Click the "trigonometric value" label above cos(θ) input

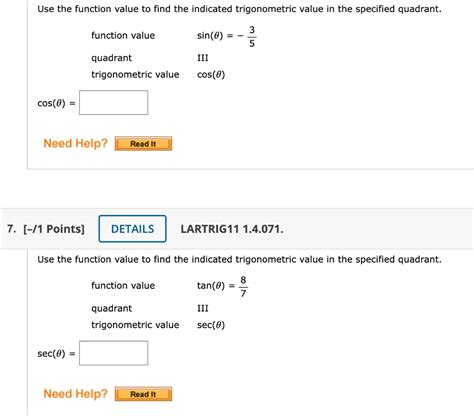pos(135,75)
